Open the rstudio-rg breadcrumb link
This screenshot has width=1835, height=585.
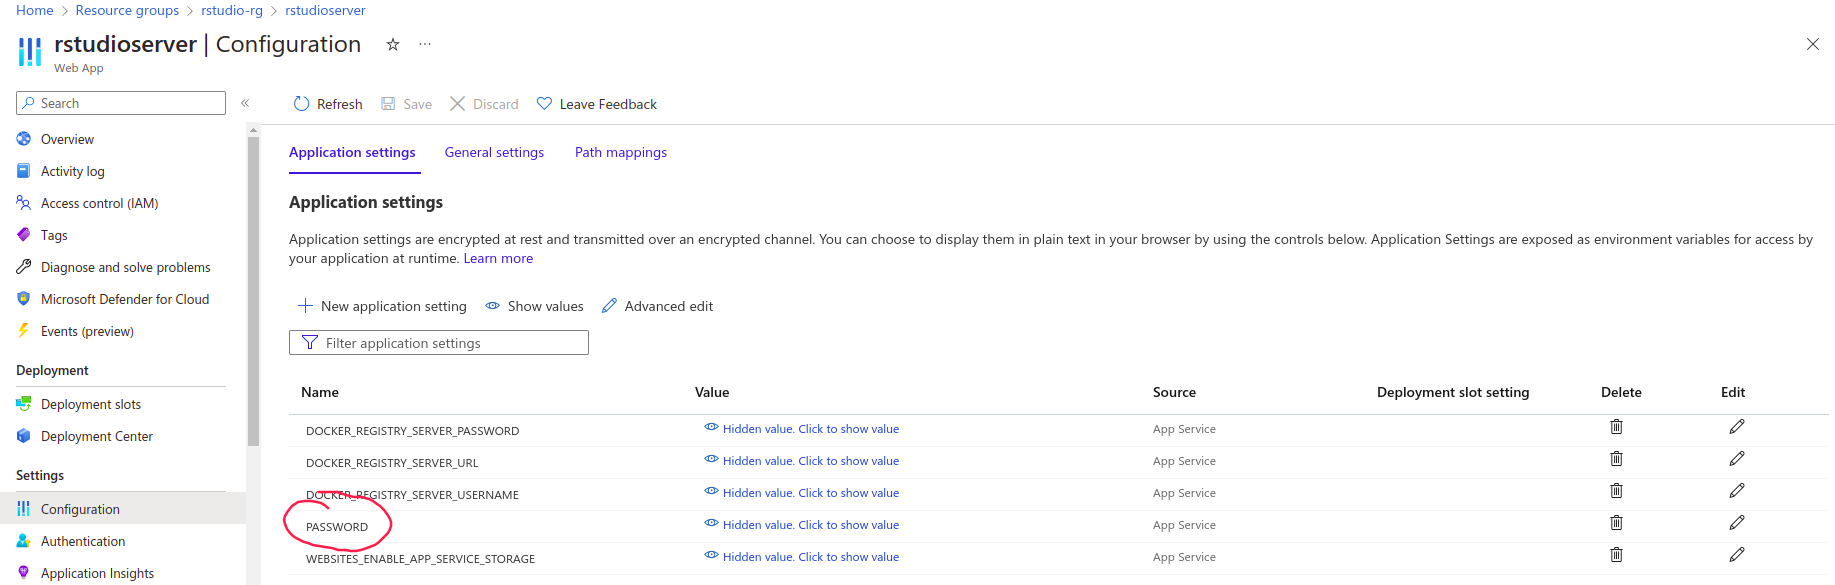tap(232, 10)
